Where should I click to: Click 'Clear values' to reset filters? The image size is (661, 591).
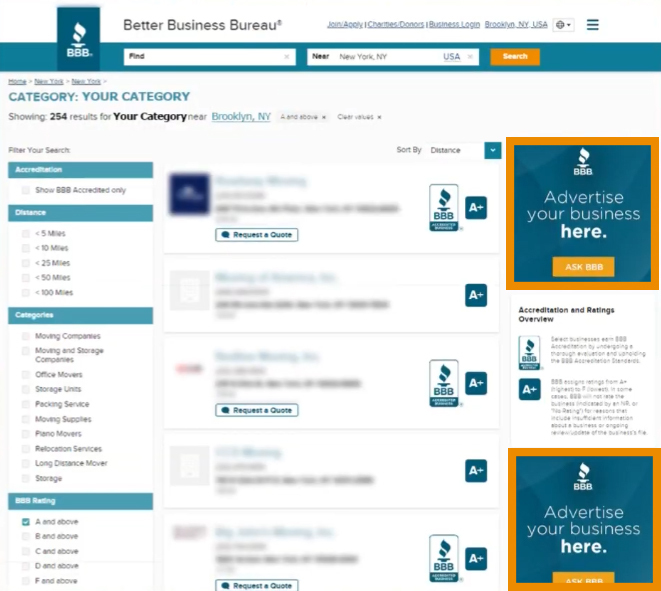(359, 117)
